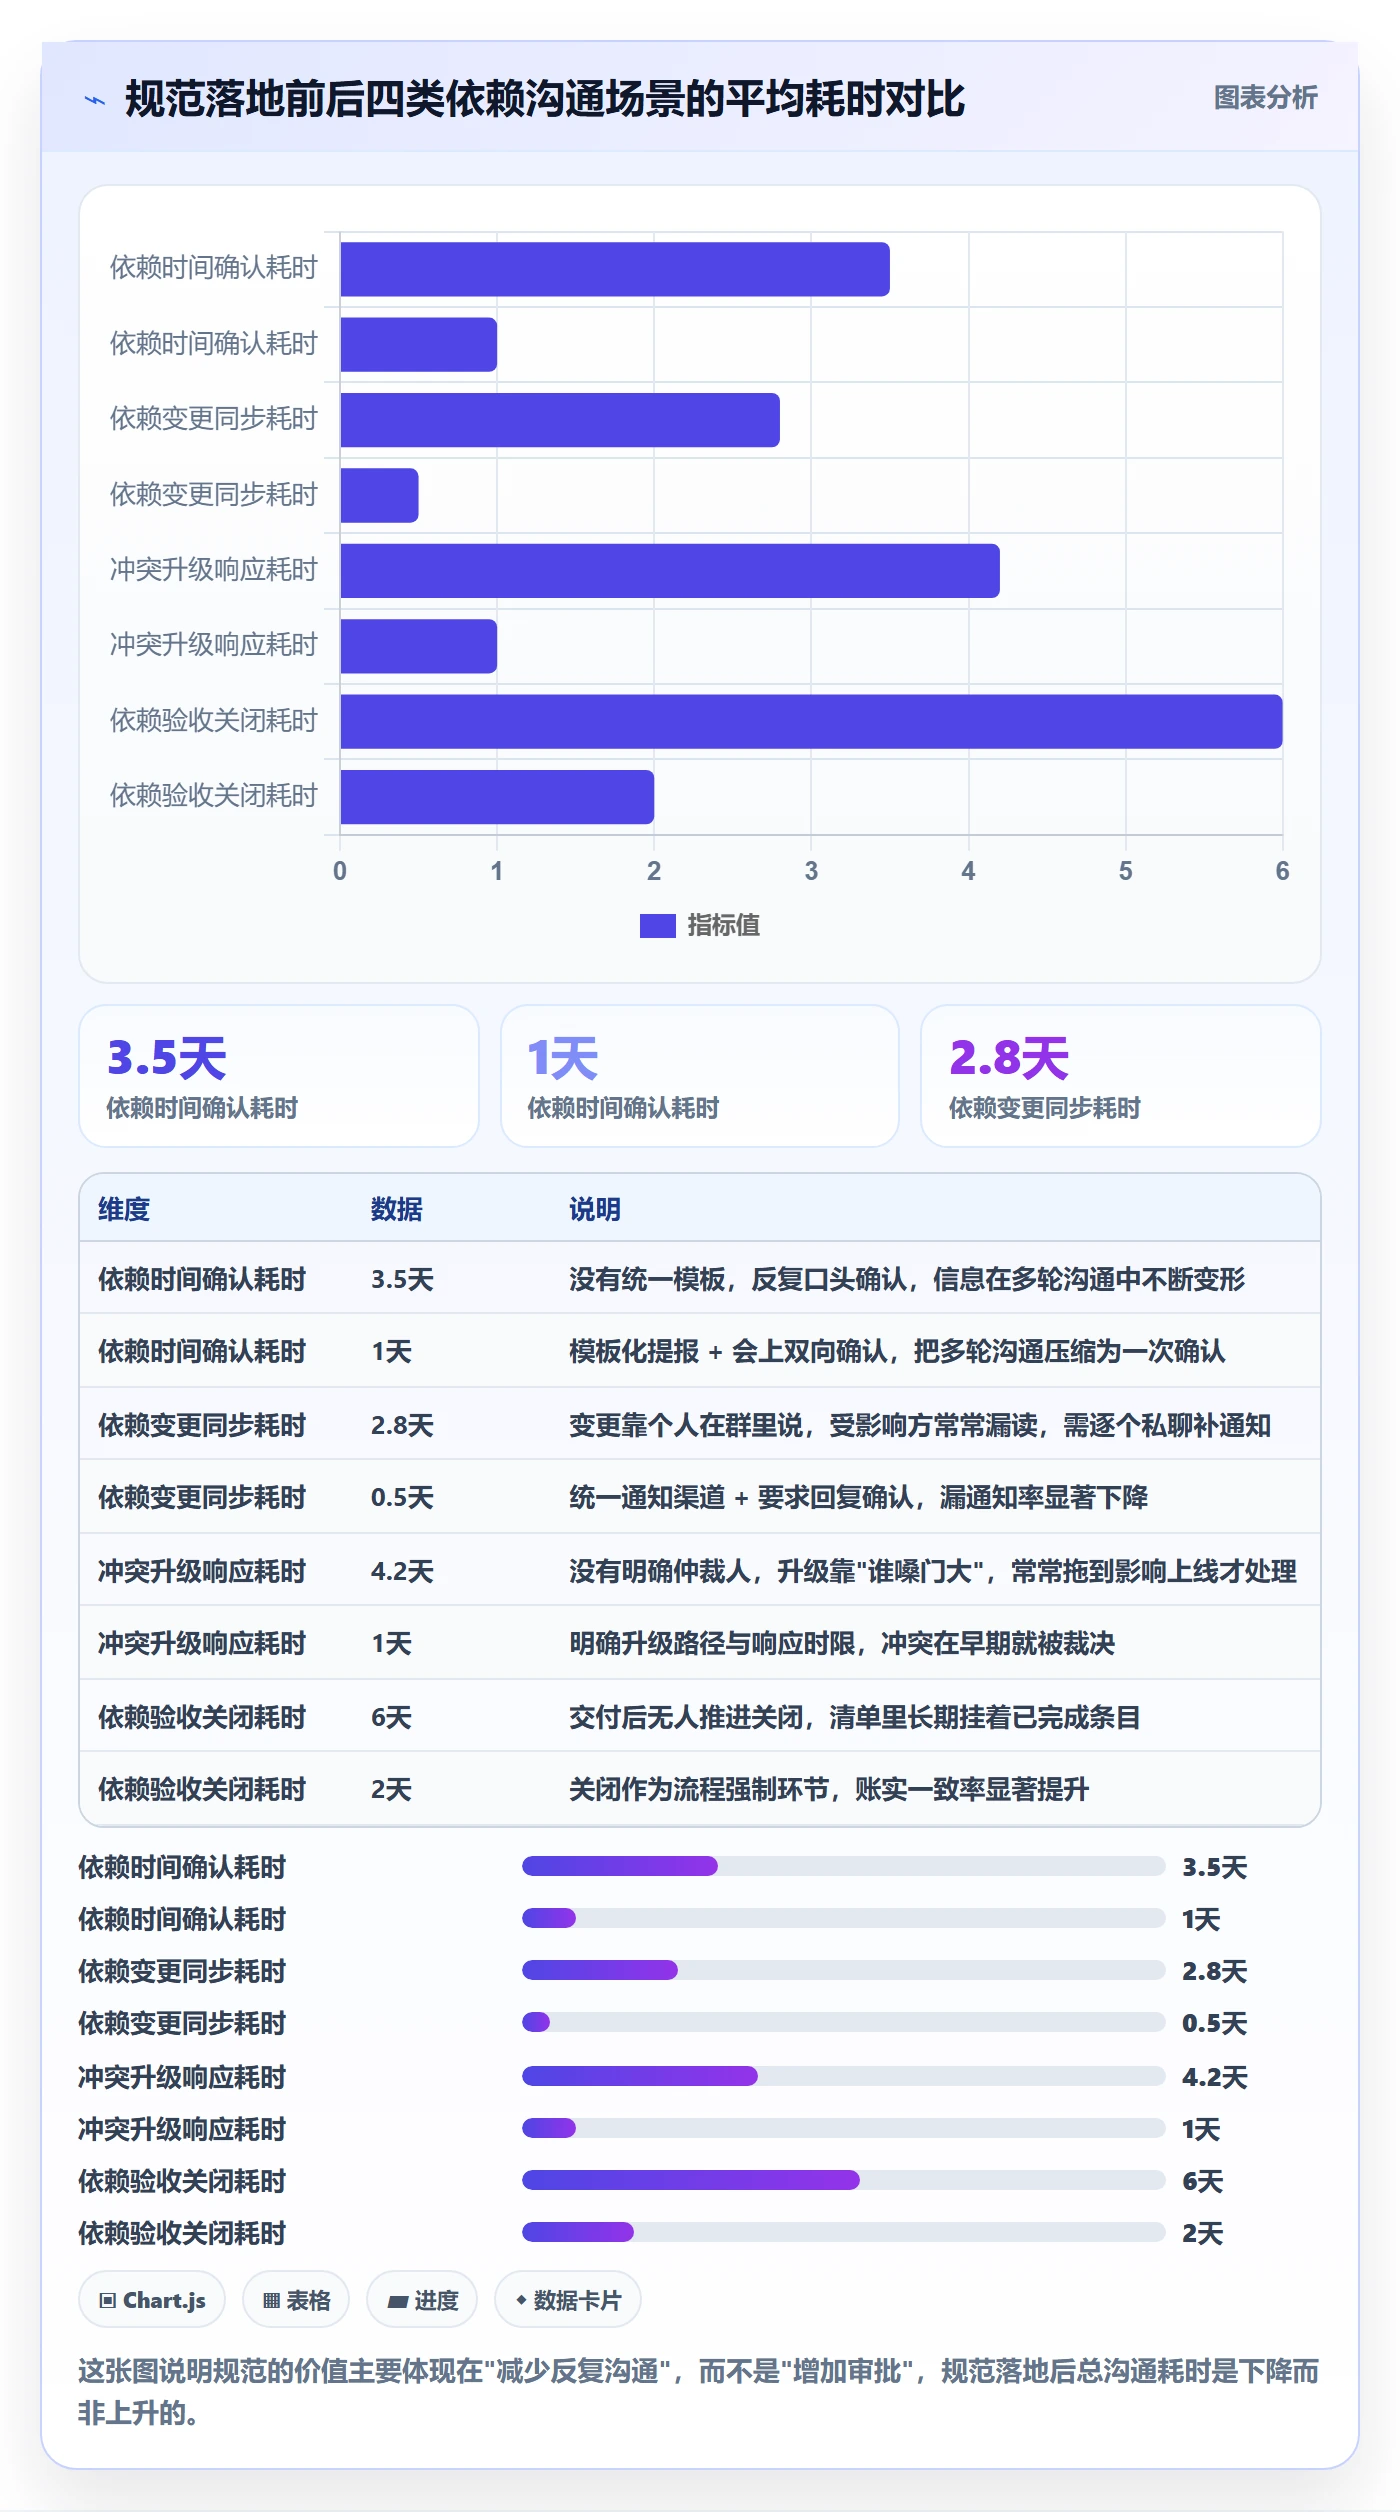Click the 维度 column header
Screen dimensions: 1400x2512
pos(124,1209)
